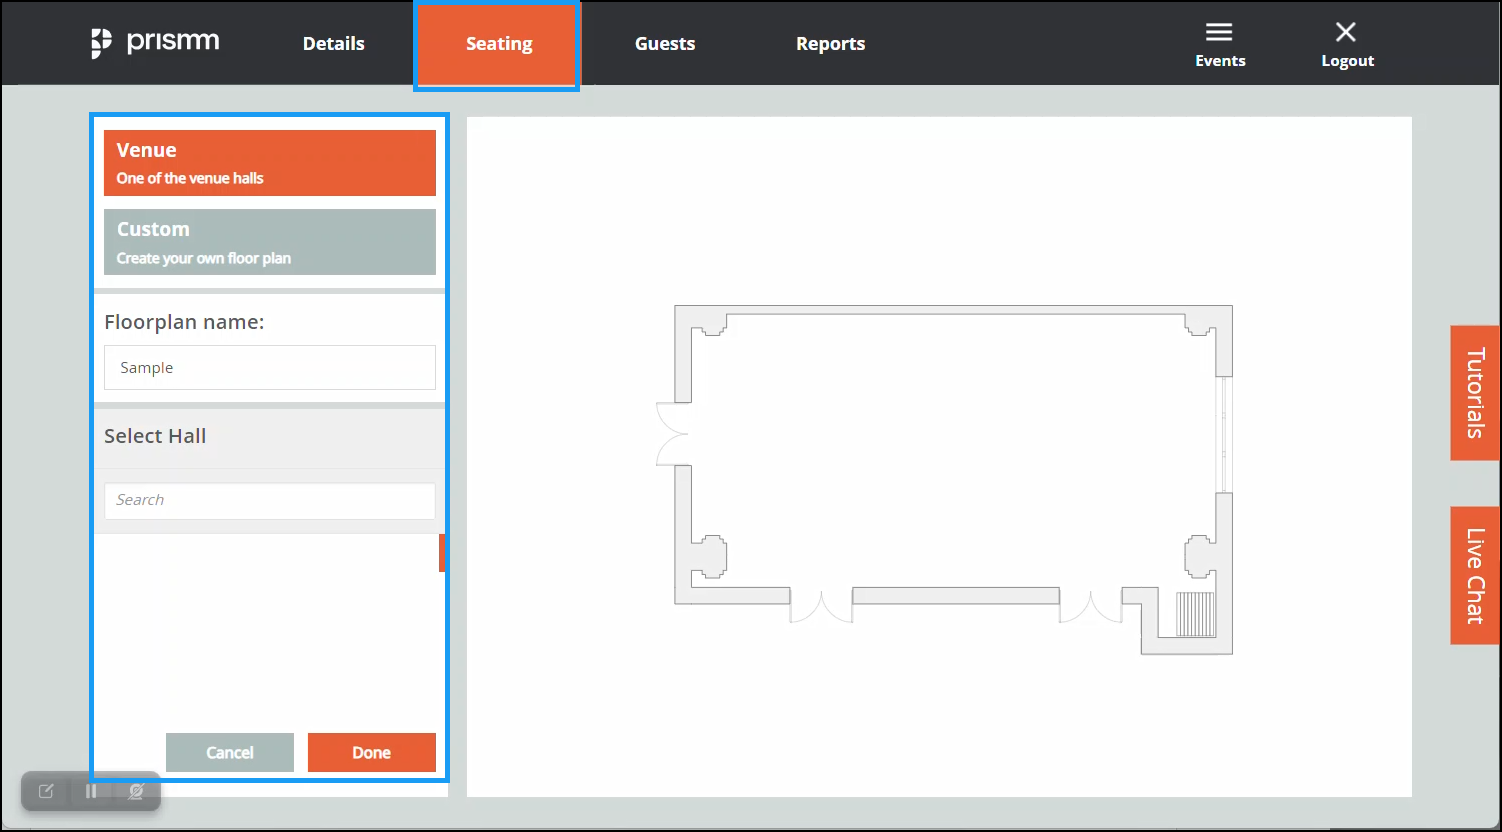
Task: Go to the Guests tab
Action: (x=665, y=44)
